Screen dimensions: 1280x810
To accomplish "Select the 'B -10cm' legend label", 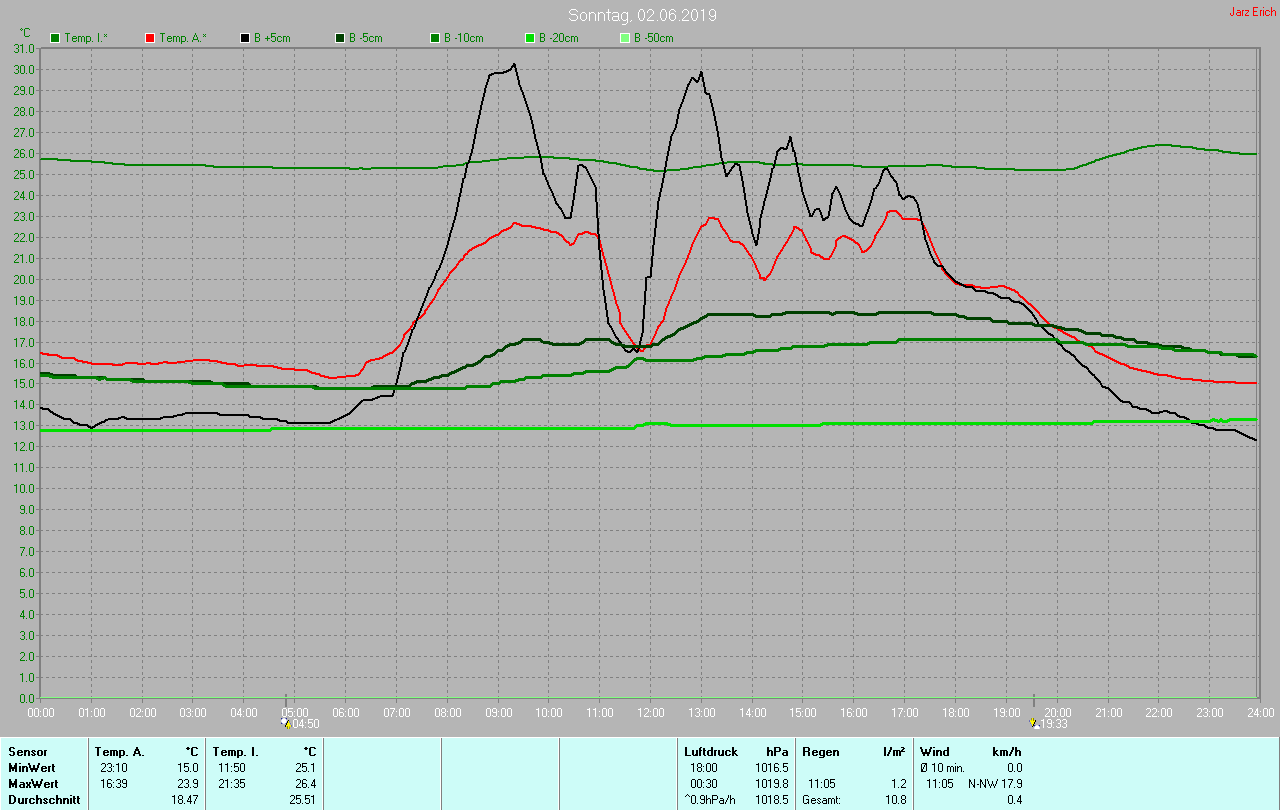I will click(464, 38).
